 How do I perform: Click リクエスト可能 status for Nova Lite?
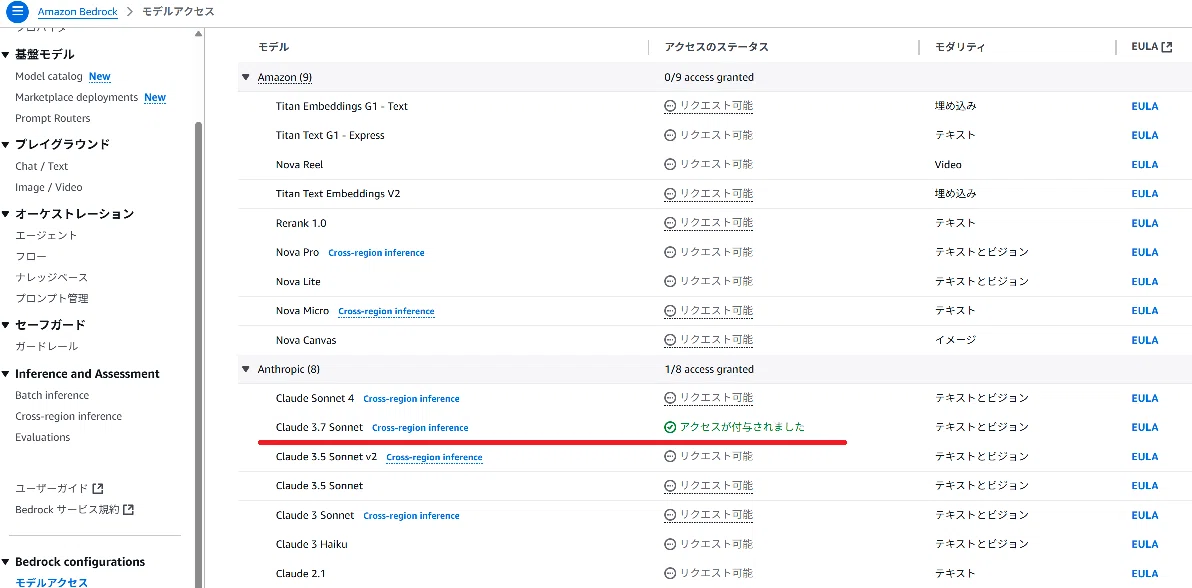pos(716,281)
